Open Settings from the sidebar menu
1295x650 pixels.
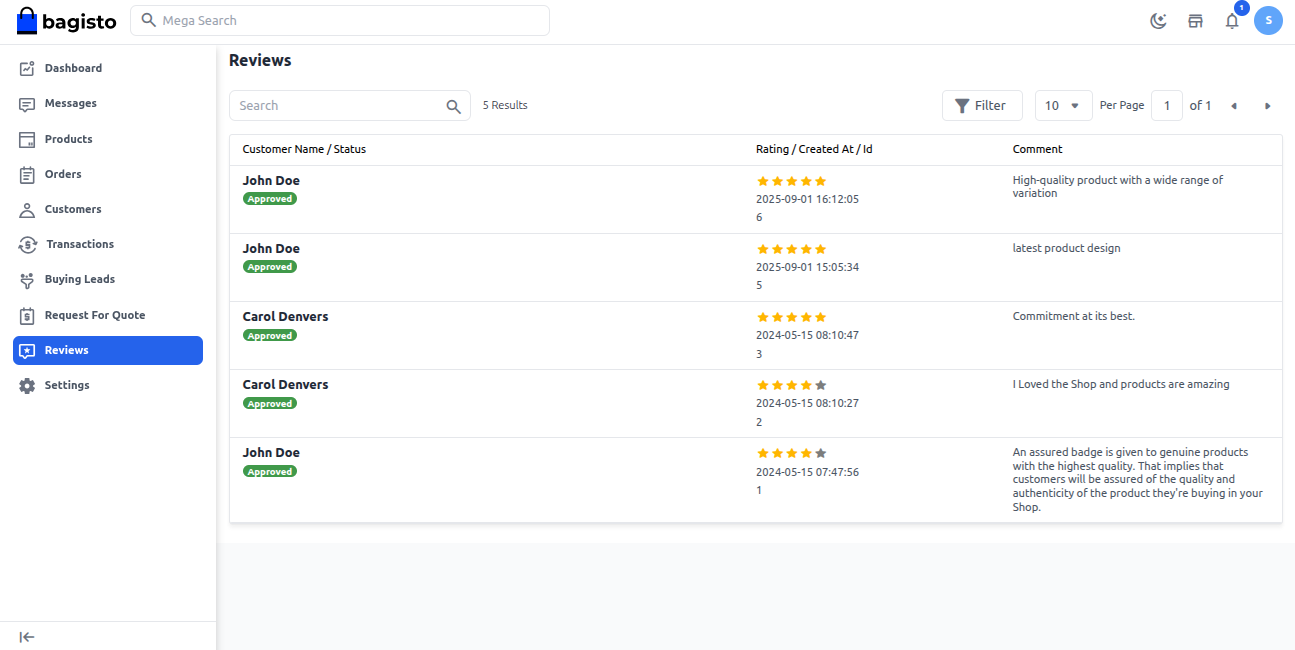pyautogui.click(x=67, y=385)
